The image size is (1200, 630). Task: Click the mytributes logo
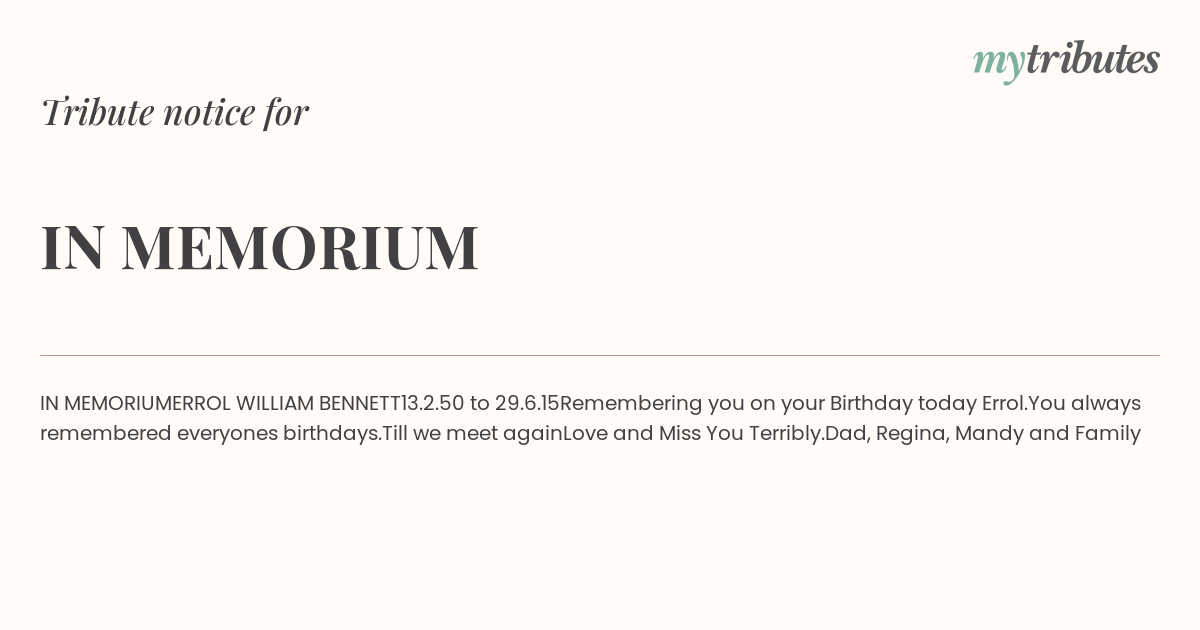(1066, 60)
